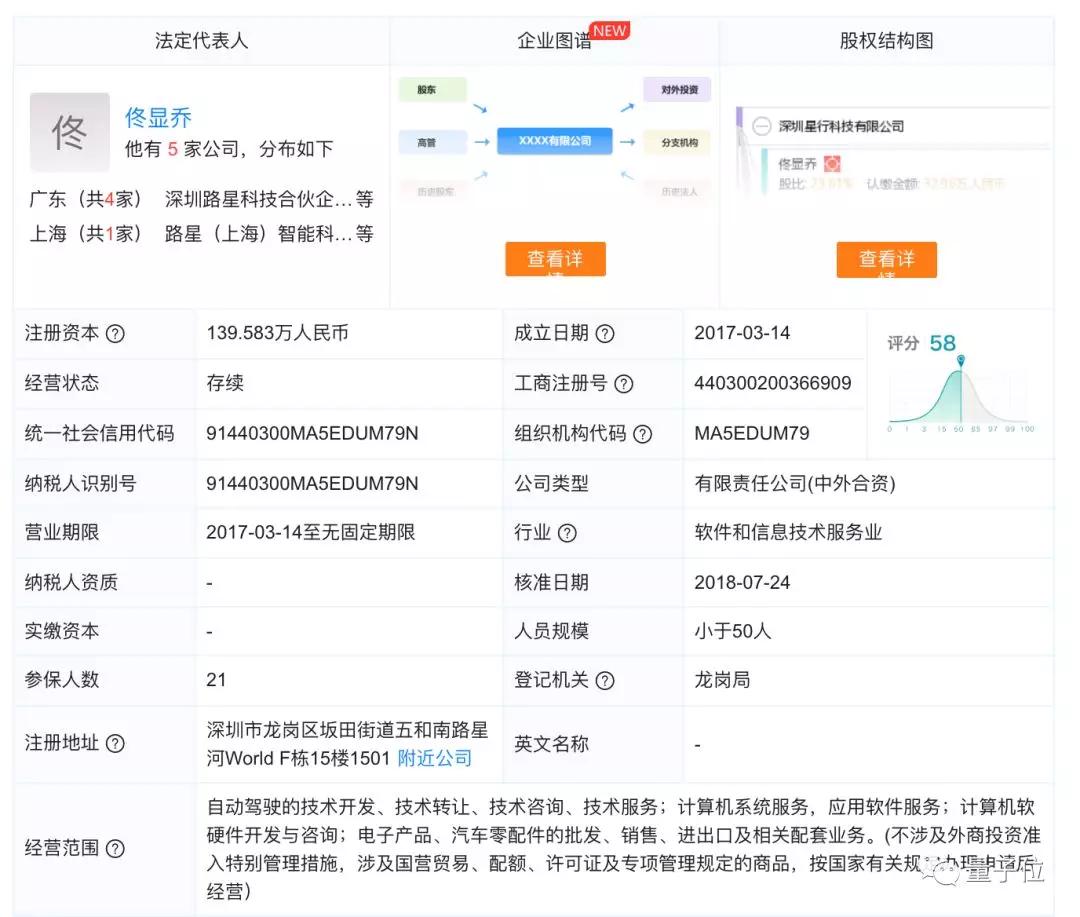Open the 股权结构图 tab
Viewport: 1080px width, 917px height.
[886, 41]
